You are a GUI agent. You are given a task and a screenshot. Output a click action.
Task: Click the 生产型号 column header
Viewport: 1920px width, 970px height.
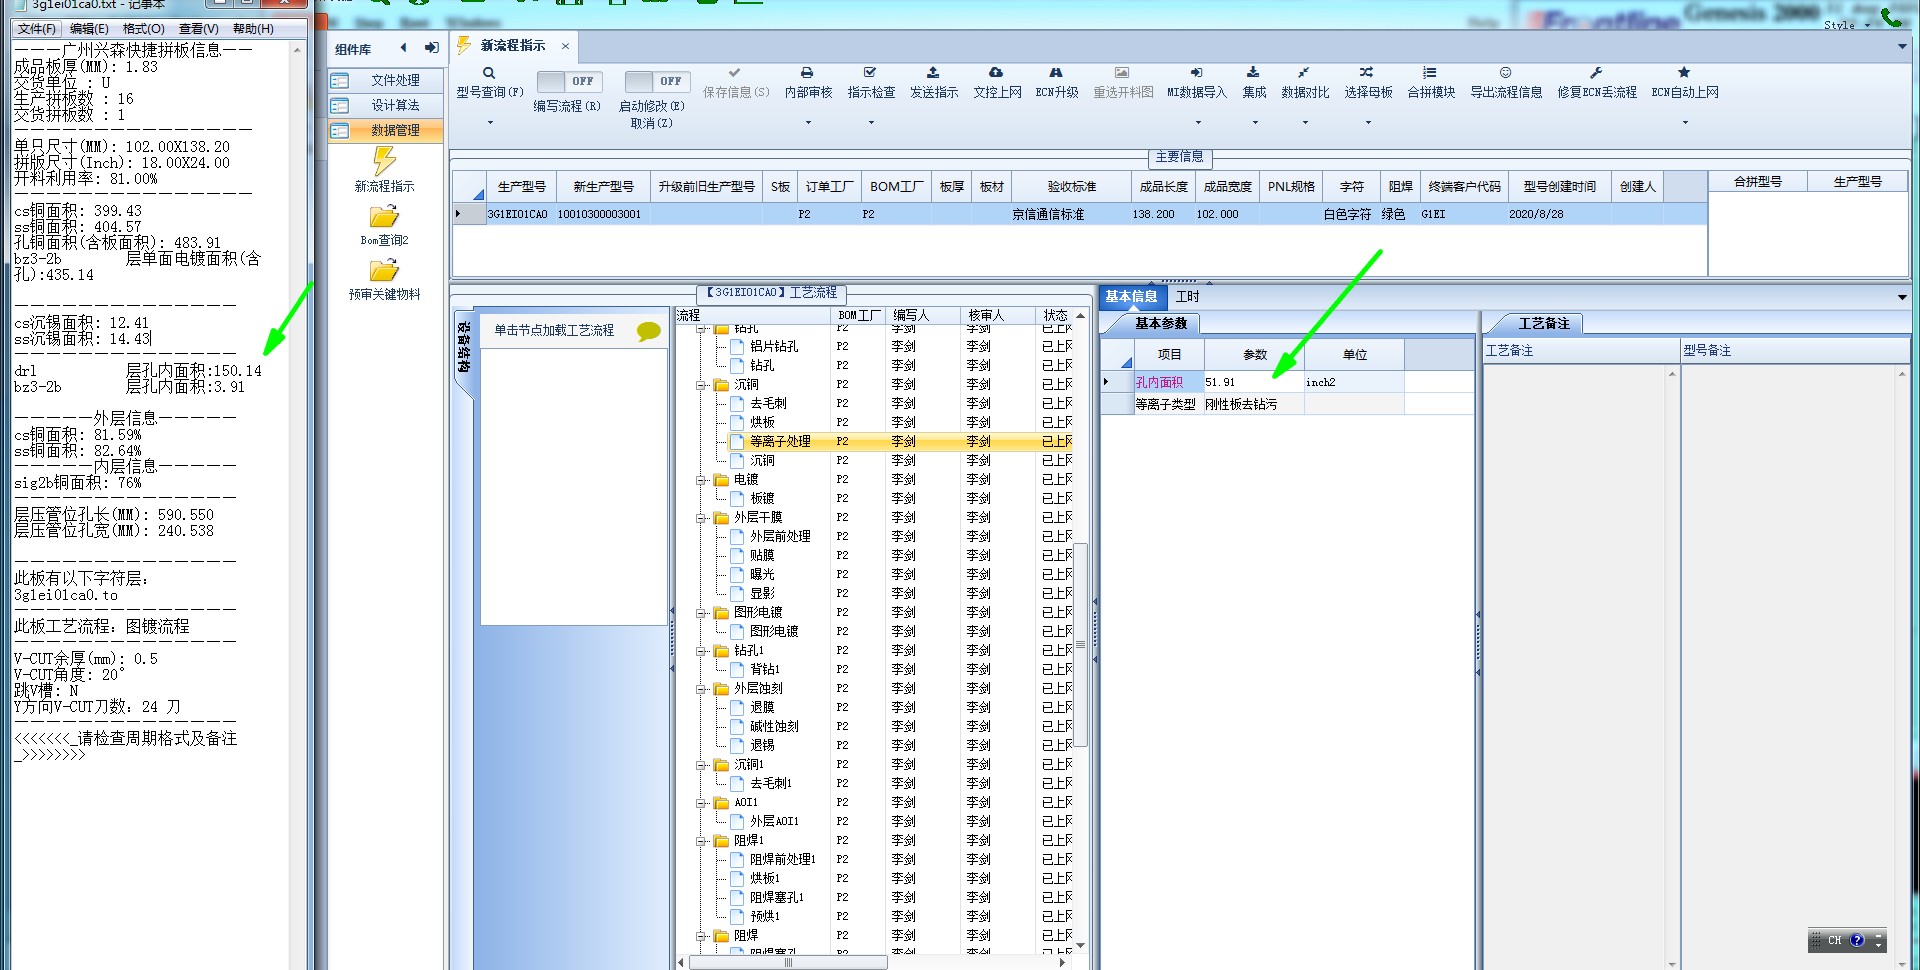tap(521, 187)
